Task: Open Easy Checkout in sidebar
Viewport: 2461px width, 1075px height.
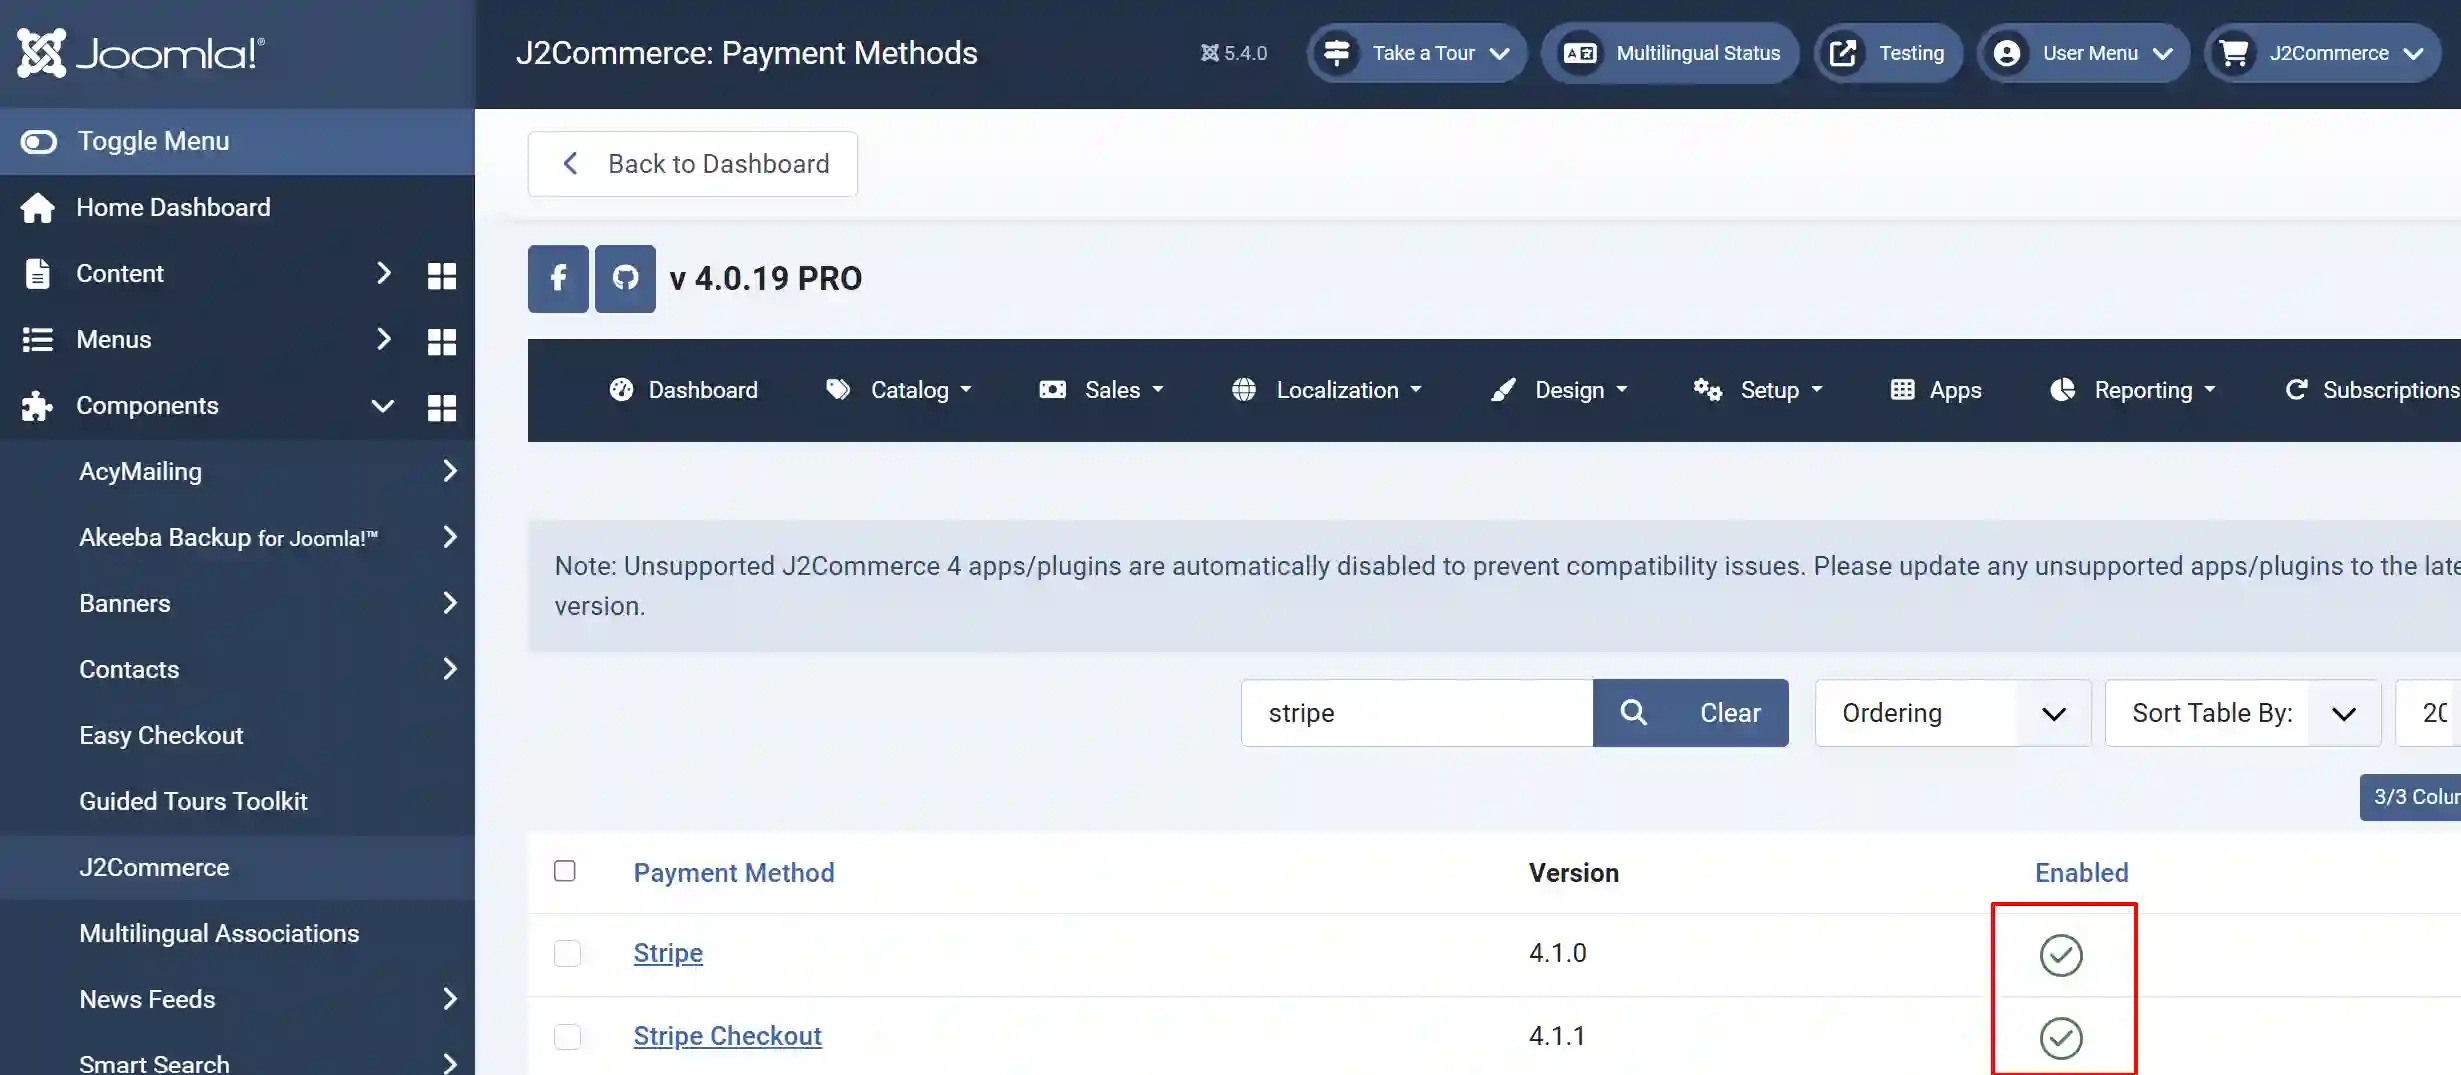Action: tap(161, 736)
